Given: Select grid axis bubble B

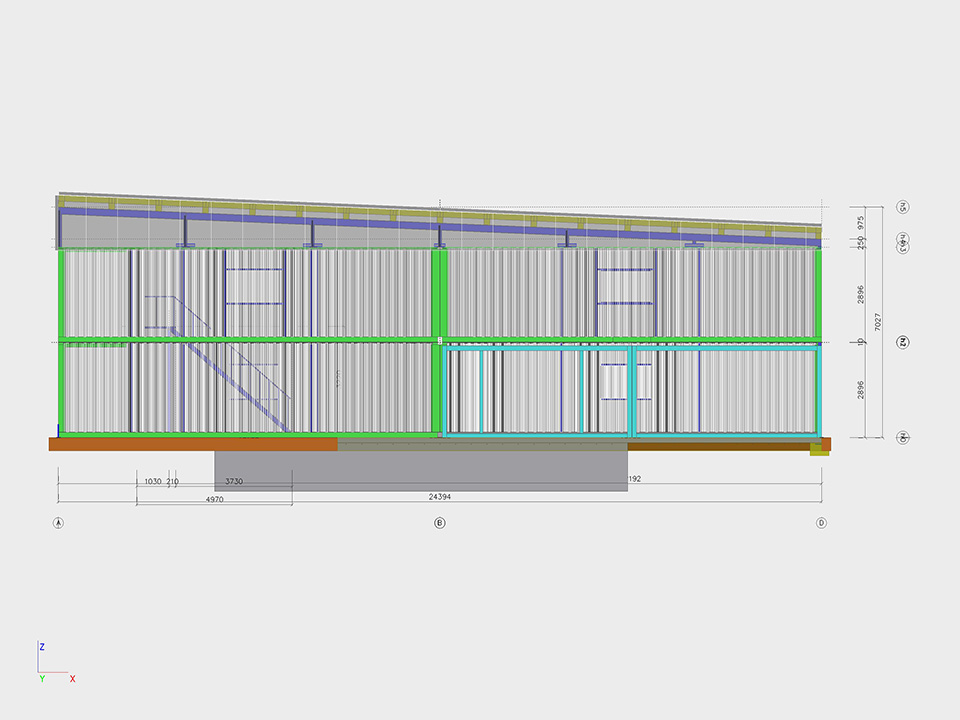Looking at the screenshot, I should pyautogui.click(x=439, y=522).
